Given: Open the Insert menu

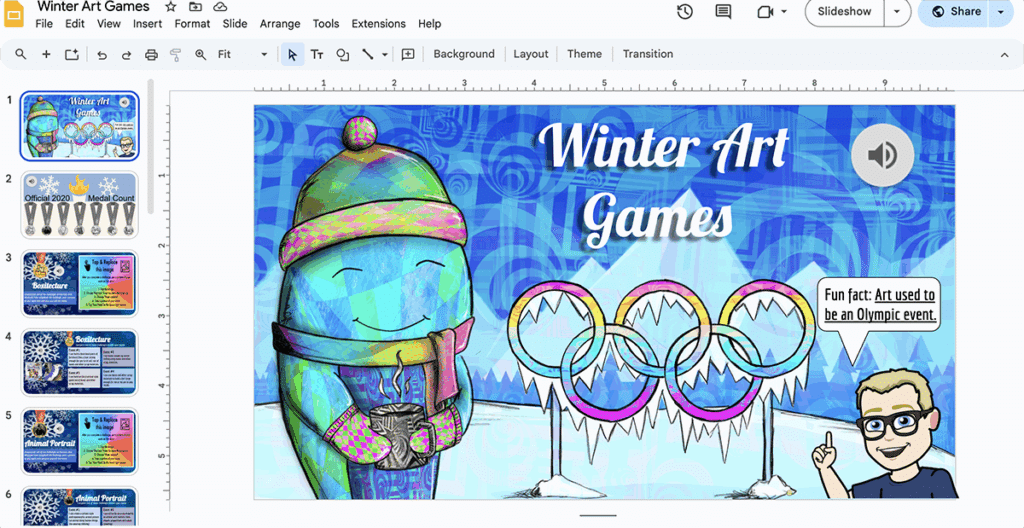Looking at the screenshot, I should [x=148, y=24].
